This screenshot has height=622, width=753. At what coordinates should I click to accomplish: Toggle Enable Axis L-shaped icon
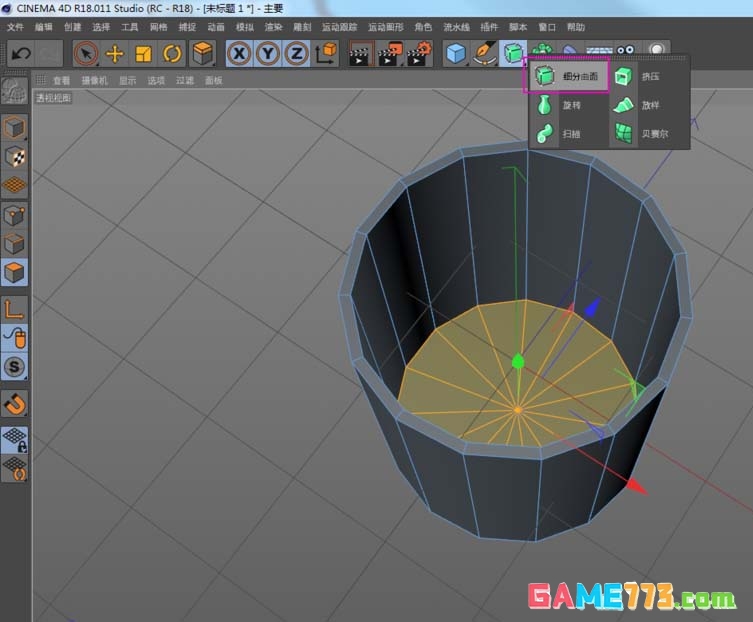coord(14,310)
